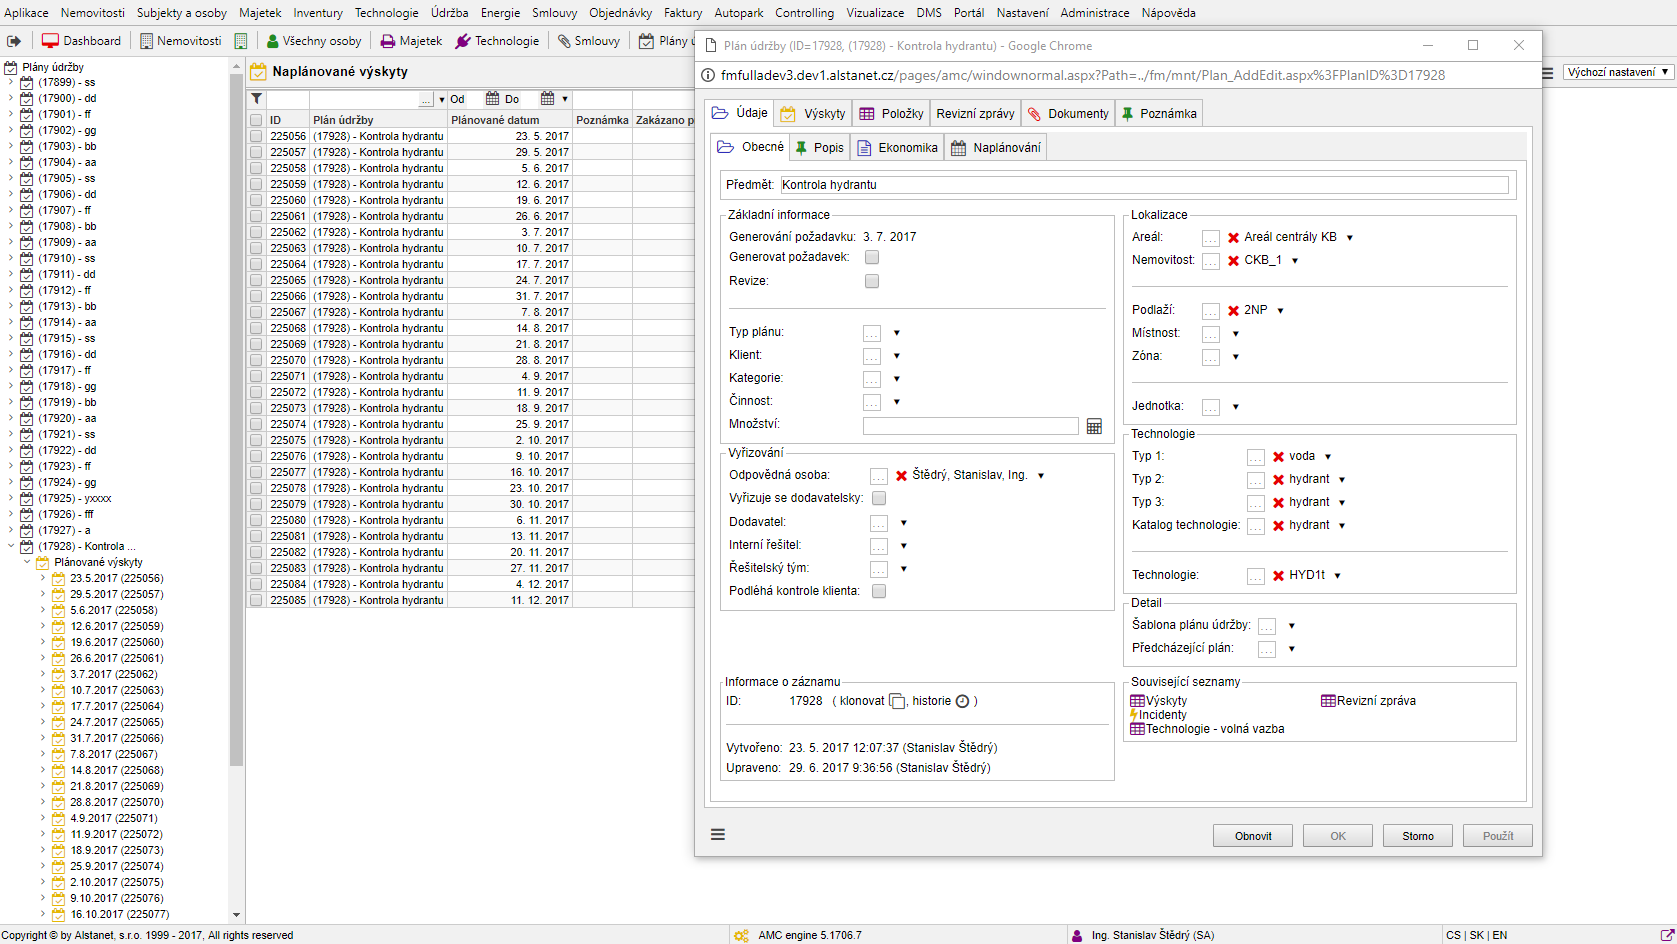Switch to the Revizní zprávy tab
Screen dimensions: 1677x944
pyautogui.click(x=975, y=114)
